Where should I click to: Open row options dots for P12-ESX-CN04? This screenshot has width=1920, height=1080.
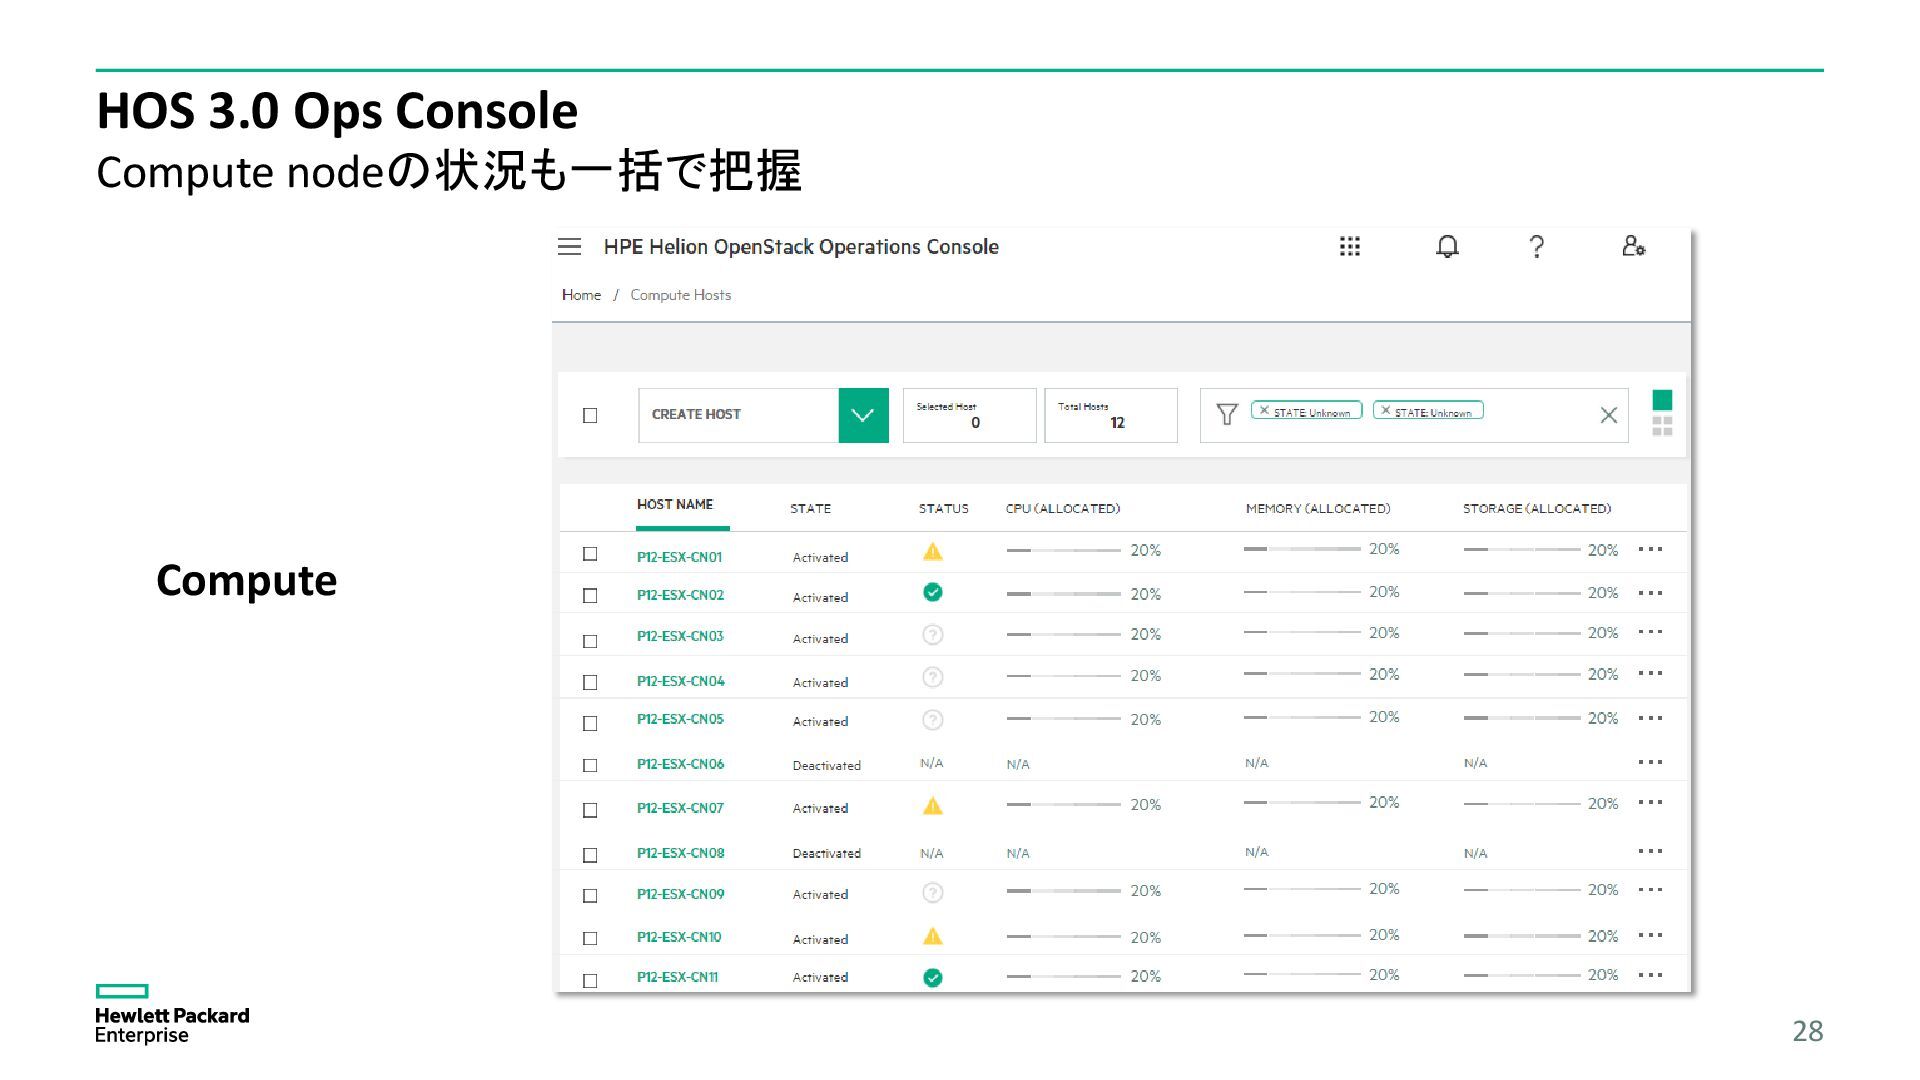1650,673
